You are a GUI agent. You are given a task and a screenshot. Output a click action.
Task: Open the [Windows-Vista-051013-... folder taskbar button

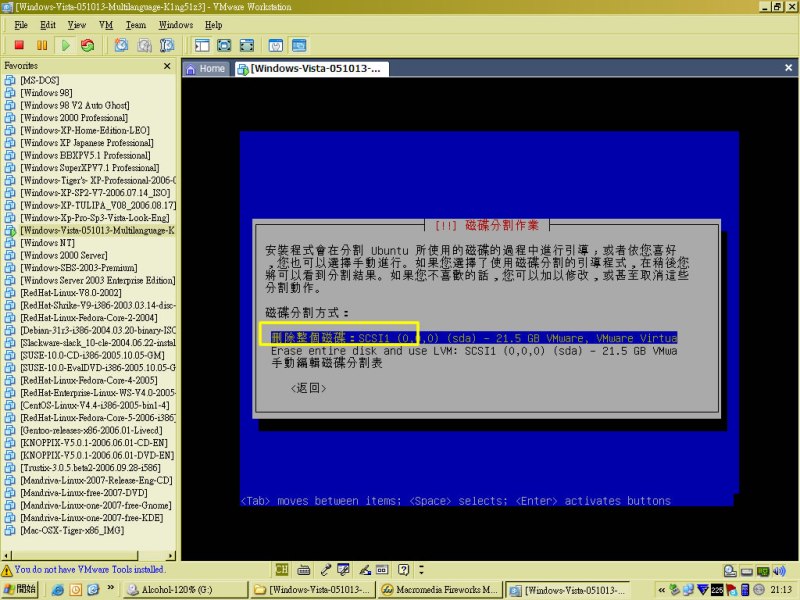(312, 590)
